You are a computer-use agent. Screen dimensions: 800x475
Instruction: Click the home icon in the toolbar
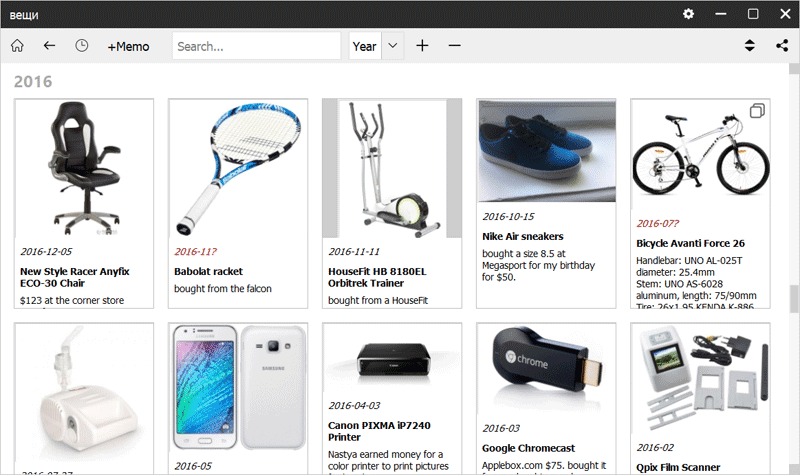coord(17,46)
